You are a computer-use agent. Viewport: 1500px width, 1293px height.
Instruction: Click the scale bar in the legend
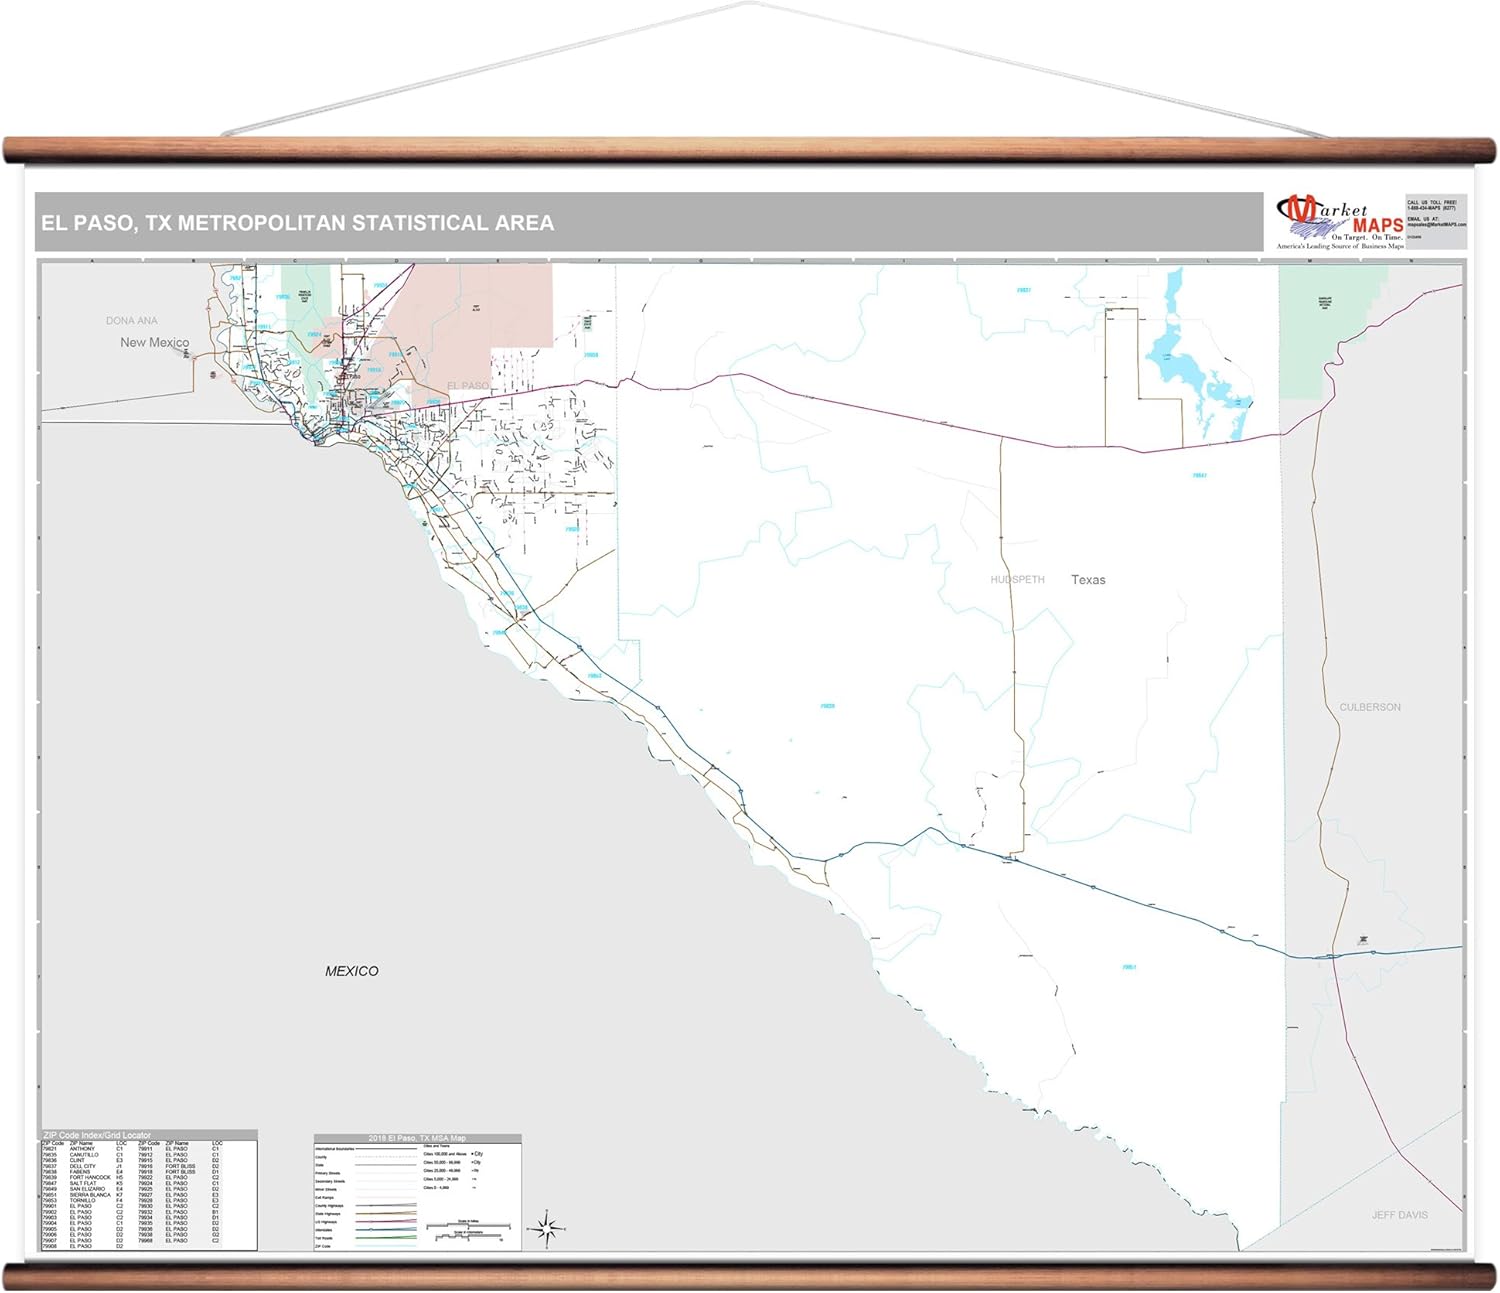467,1231
